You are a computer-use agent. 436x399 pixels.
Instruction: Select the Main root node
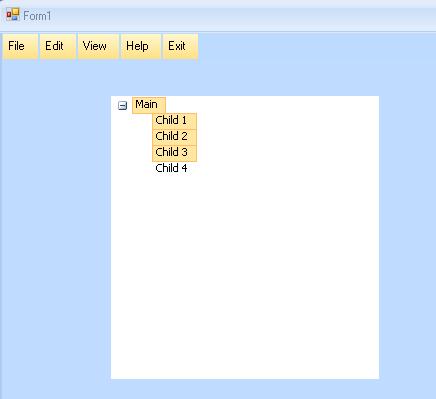(x=149, y=105)
